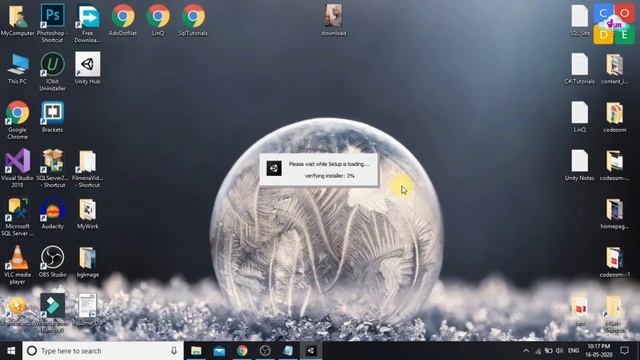Switch to OBS Studio in the taskbar
Viewport: 640px width, 360px height.
pyautogui.click(x=265, y=351)
